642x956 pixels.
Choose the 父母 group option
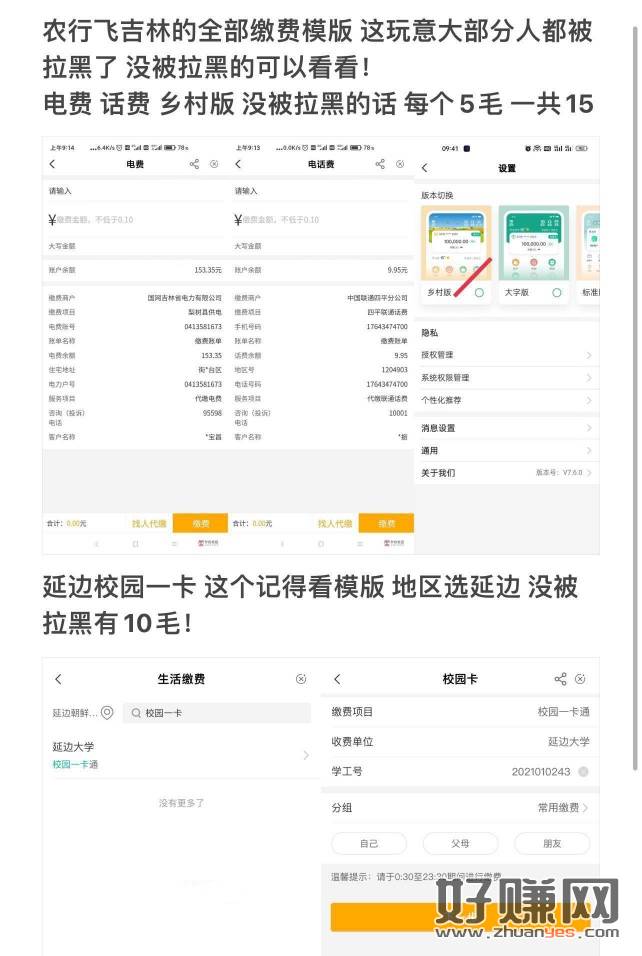point(460,843)
